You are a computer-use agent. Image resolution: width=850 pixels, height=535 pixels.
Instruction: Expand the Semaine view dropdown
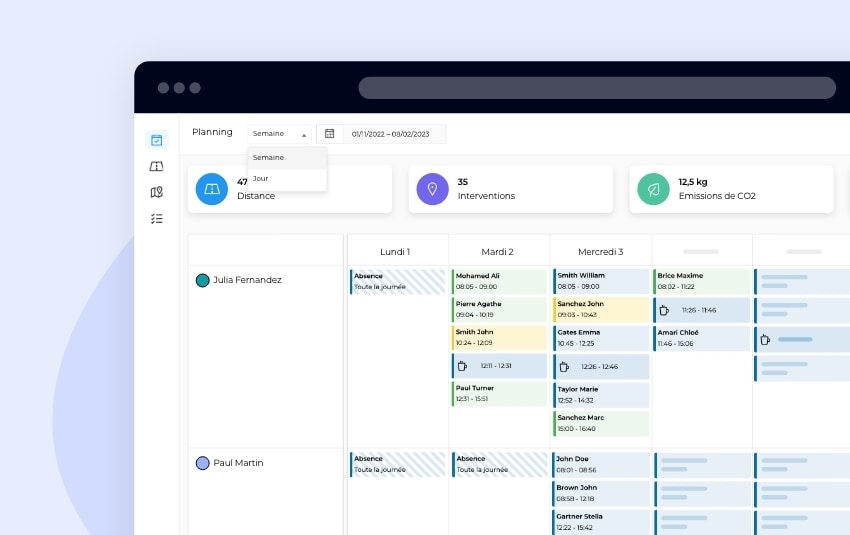click(280, 133)
